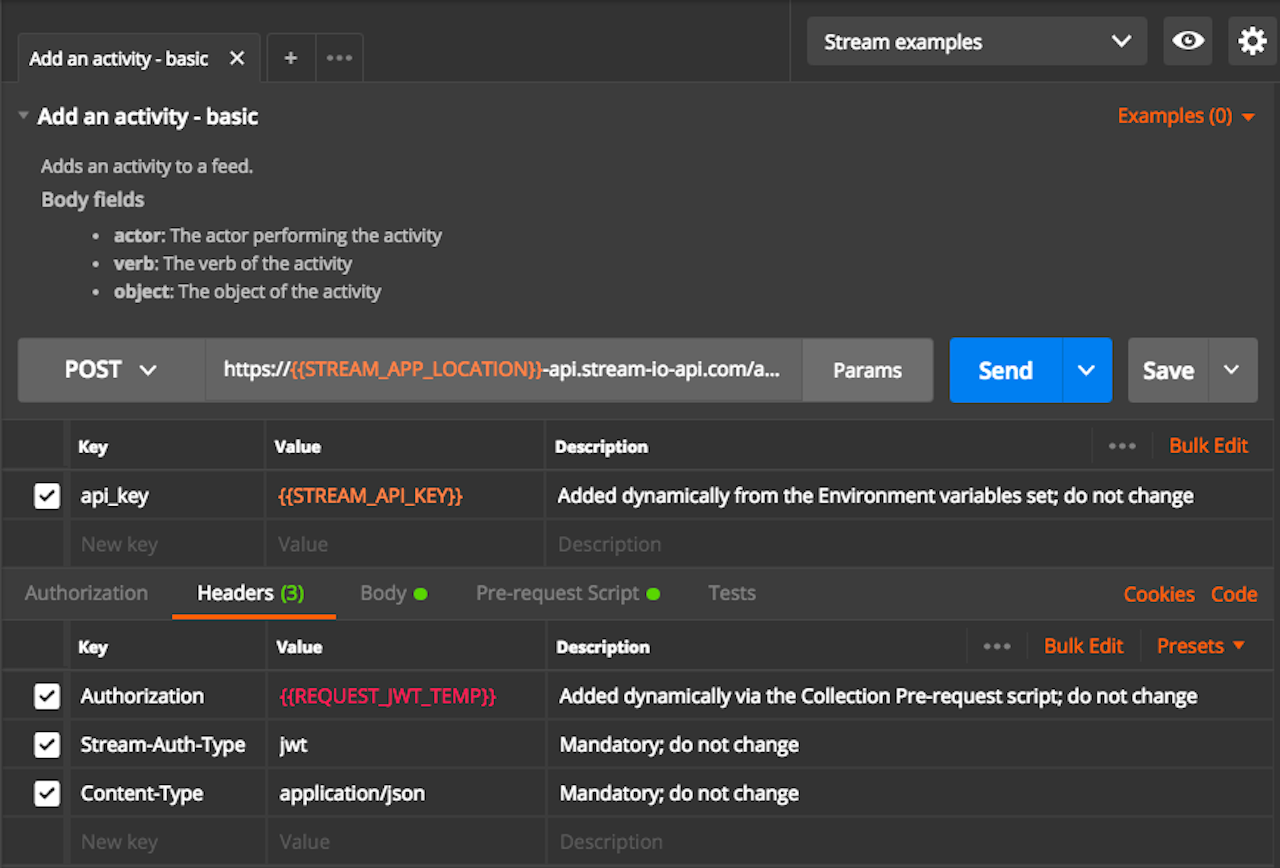
Task: Open the params table options ellipsis
Action: click(1122, 446)
